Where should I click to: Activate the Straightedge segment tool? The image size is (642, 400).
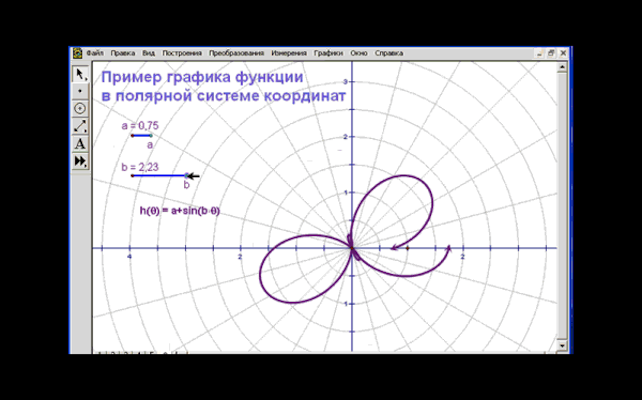[80, 126]
